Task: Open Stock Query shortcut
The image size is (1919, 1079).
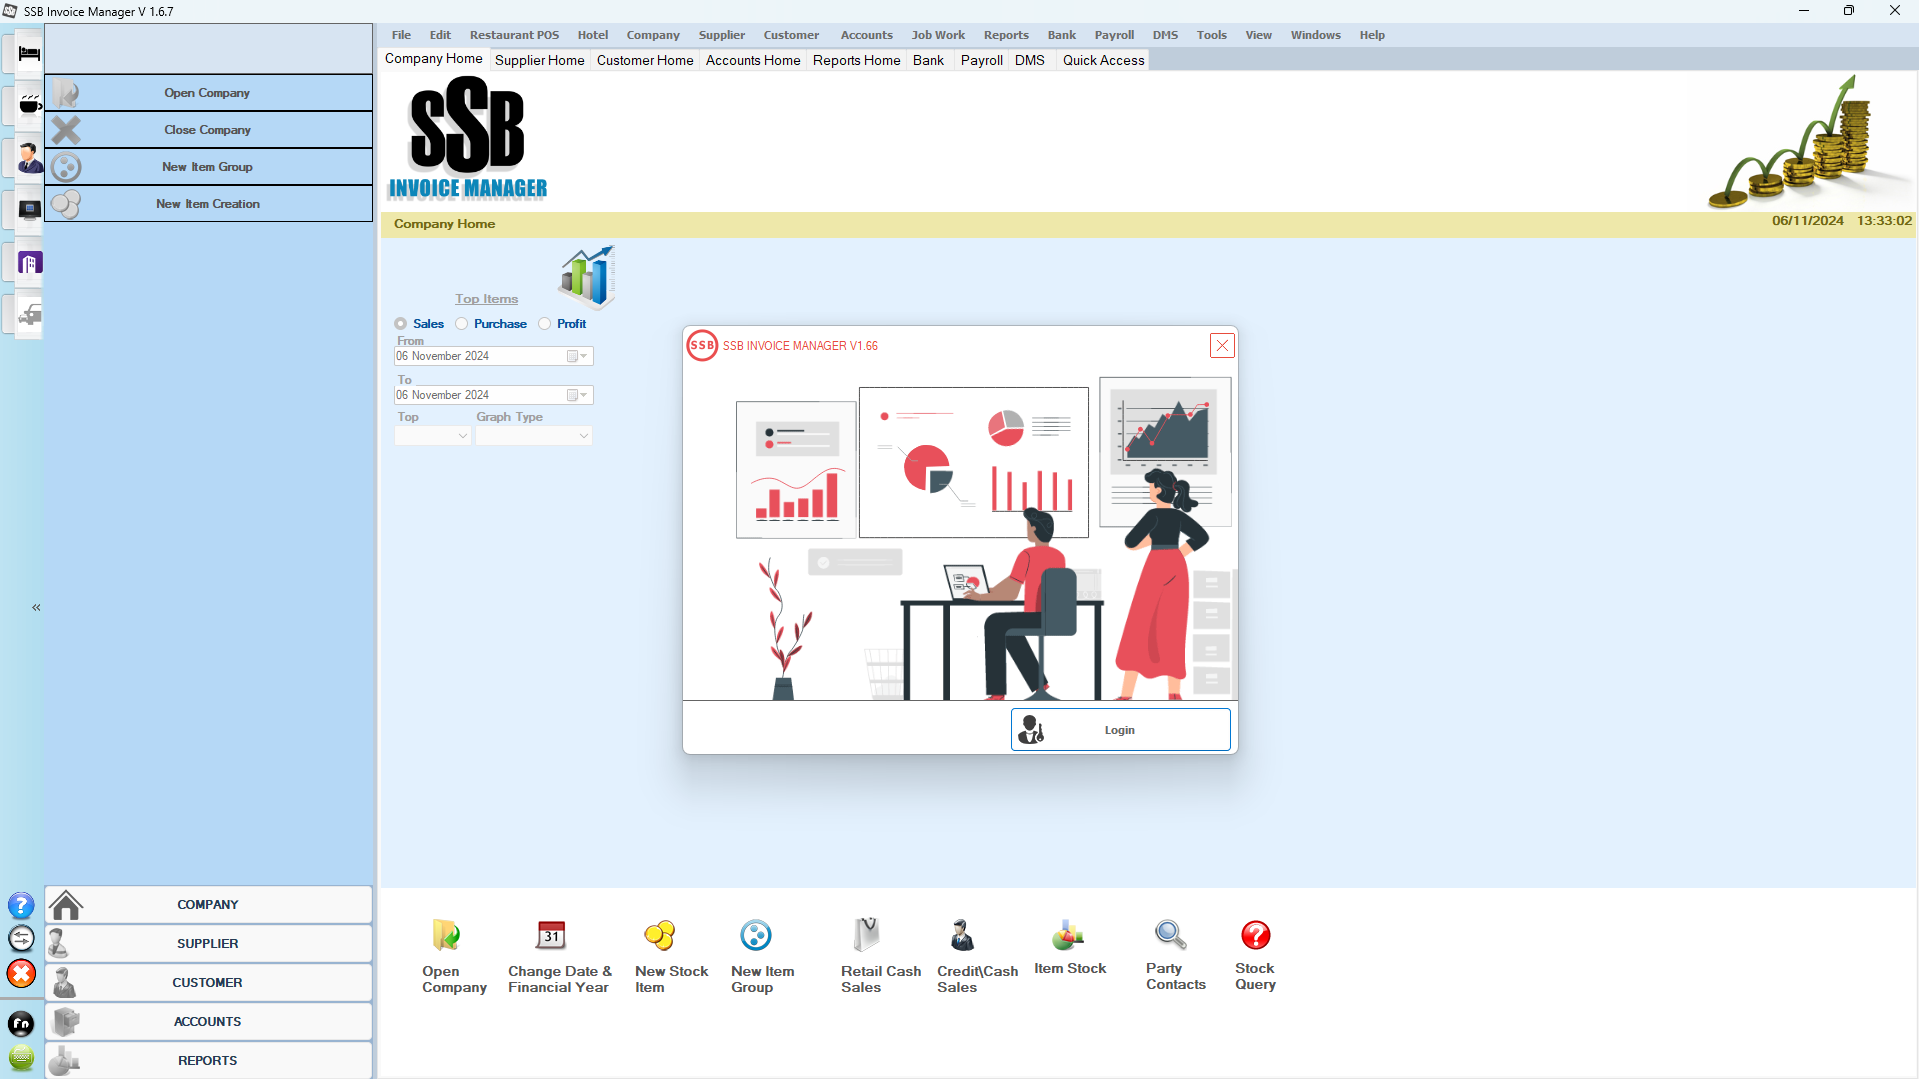Action: pos(1256,935)
